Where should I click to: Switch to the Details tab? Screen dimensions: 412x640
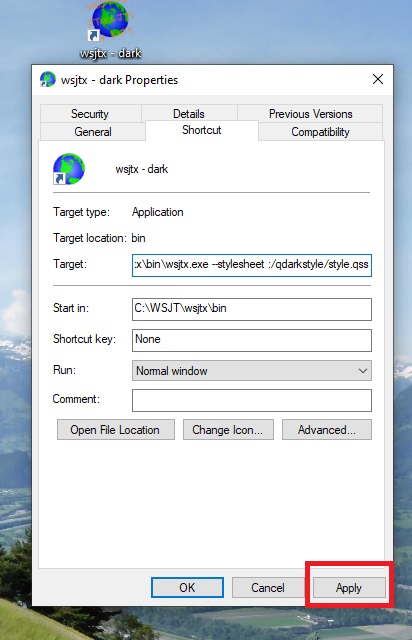(x=189, y=113)
